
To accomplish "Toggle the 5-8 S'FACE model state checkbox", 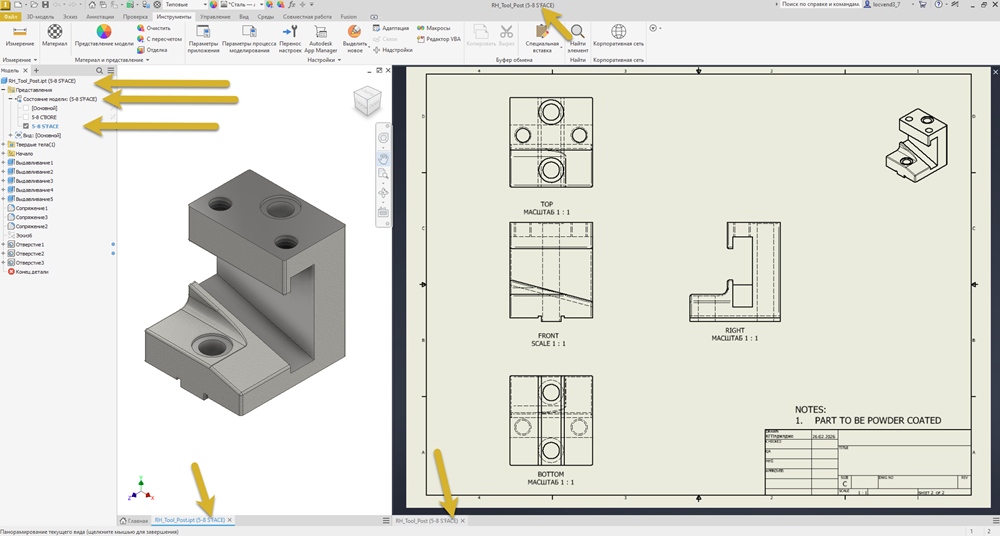I will tap(26, 126).
